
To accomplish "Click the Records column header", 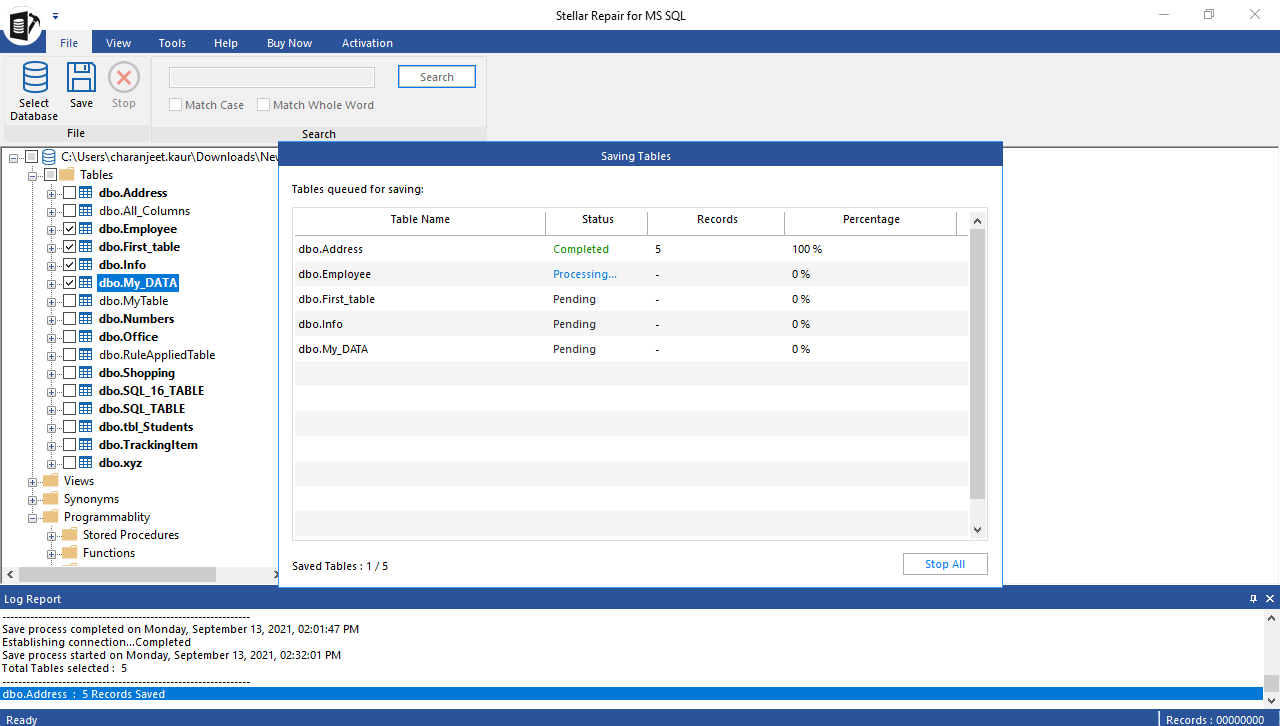I will tap(717, 220).
